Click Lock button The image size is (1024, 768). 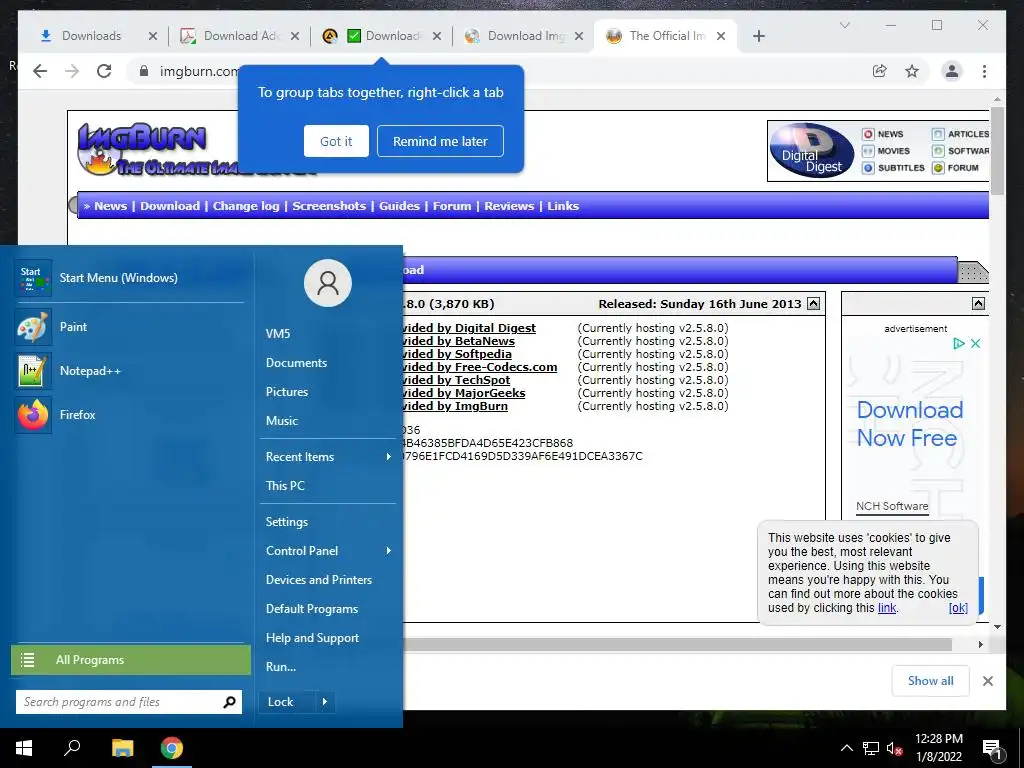click(x=287, y=702)
